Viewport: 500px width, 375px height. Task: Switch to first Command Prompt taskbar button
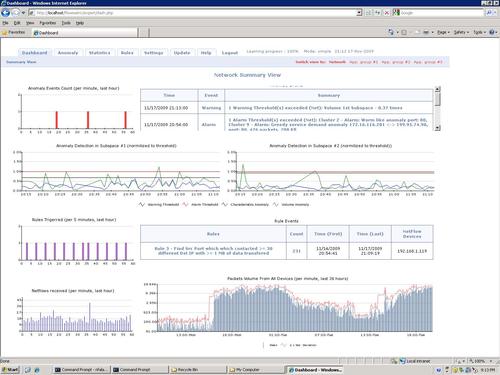82,370
